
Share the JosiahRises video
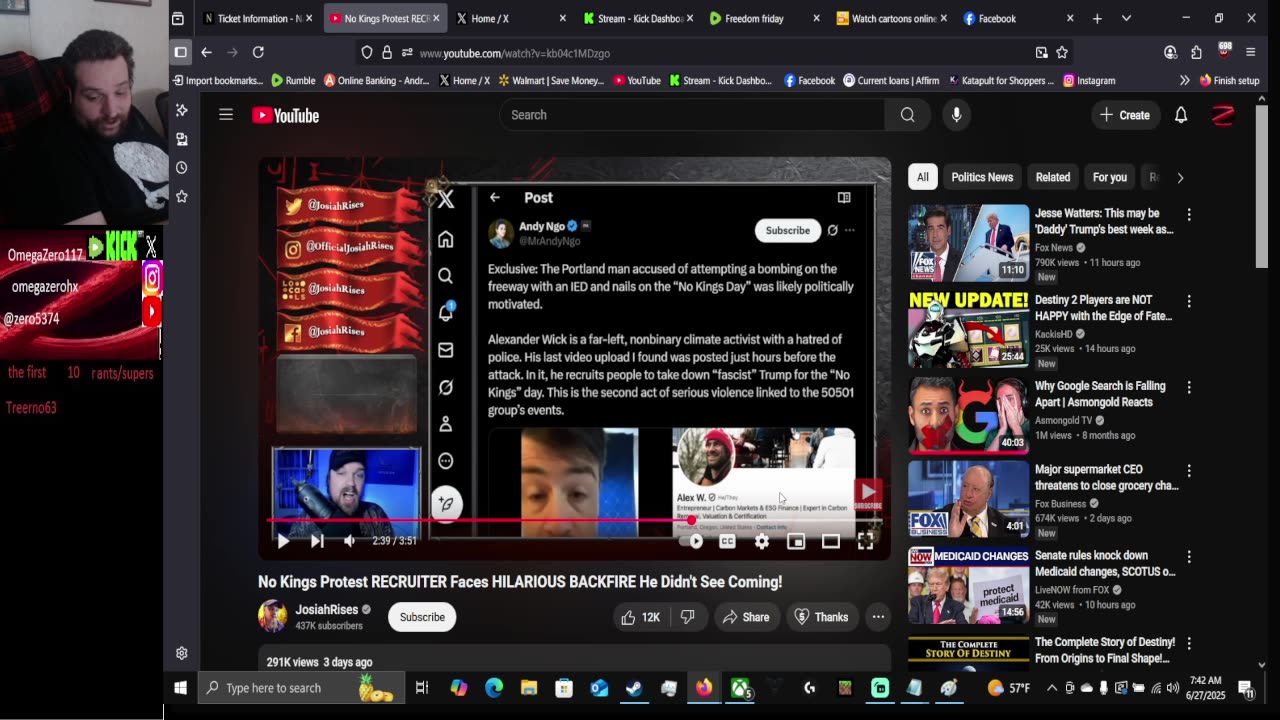(746, 617)
